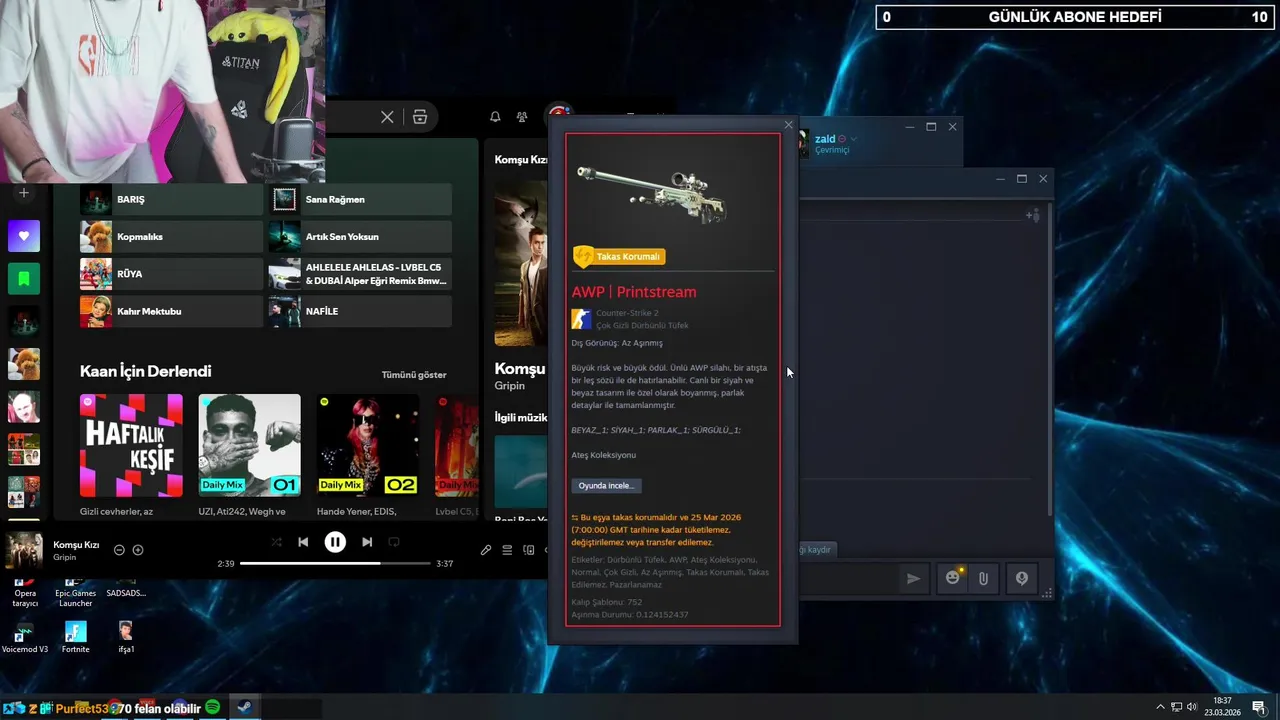Open the Spotify lyrics microphone icon

pyautogui.click(x=486, y=550)
